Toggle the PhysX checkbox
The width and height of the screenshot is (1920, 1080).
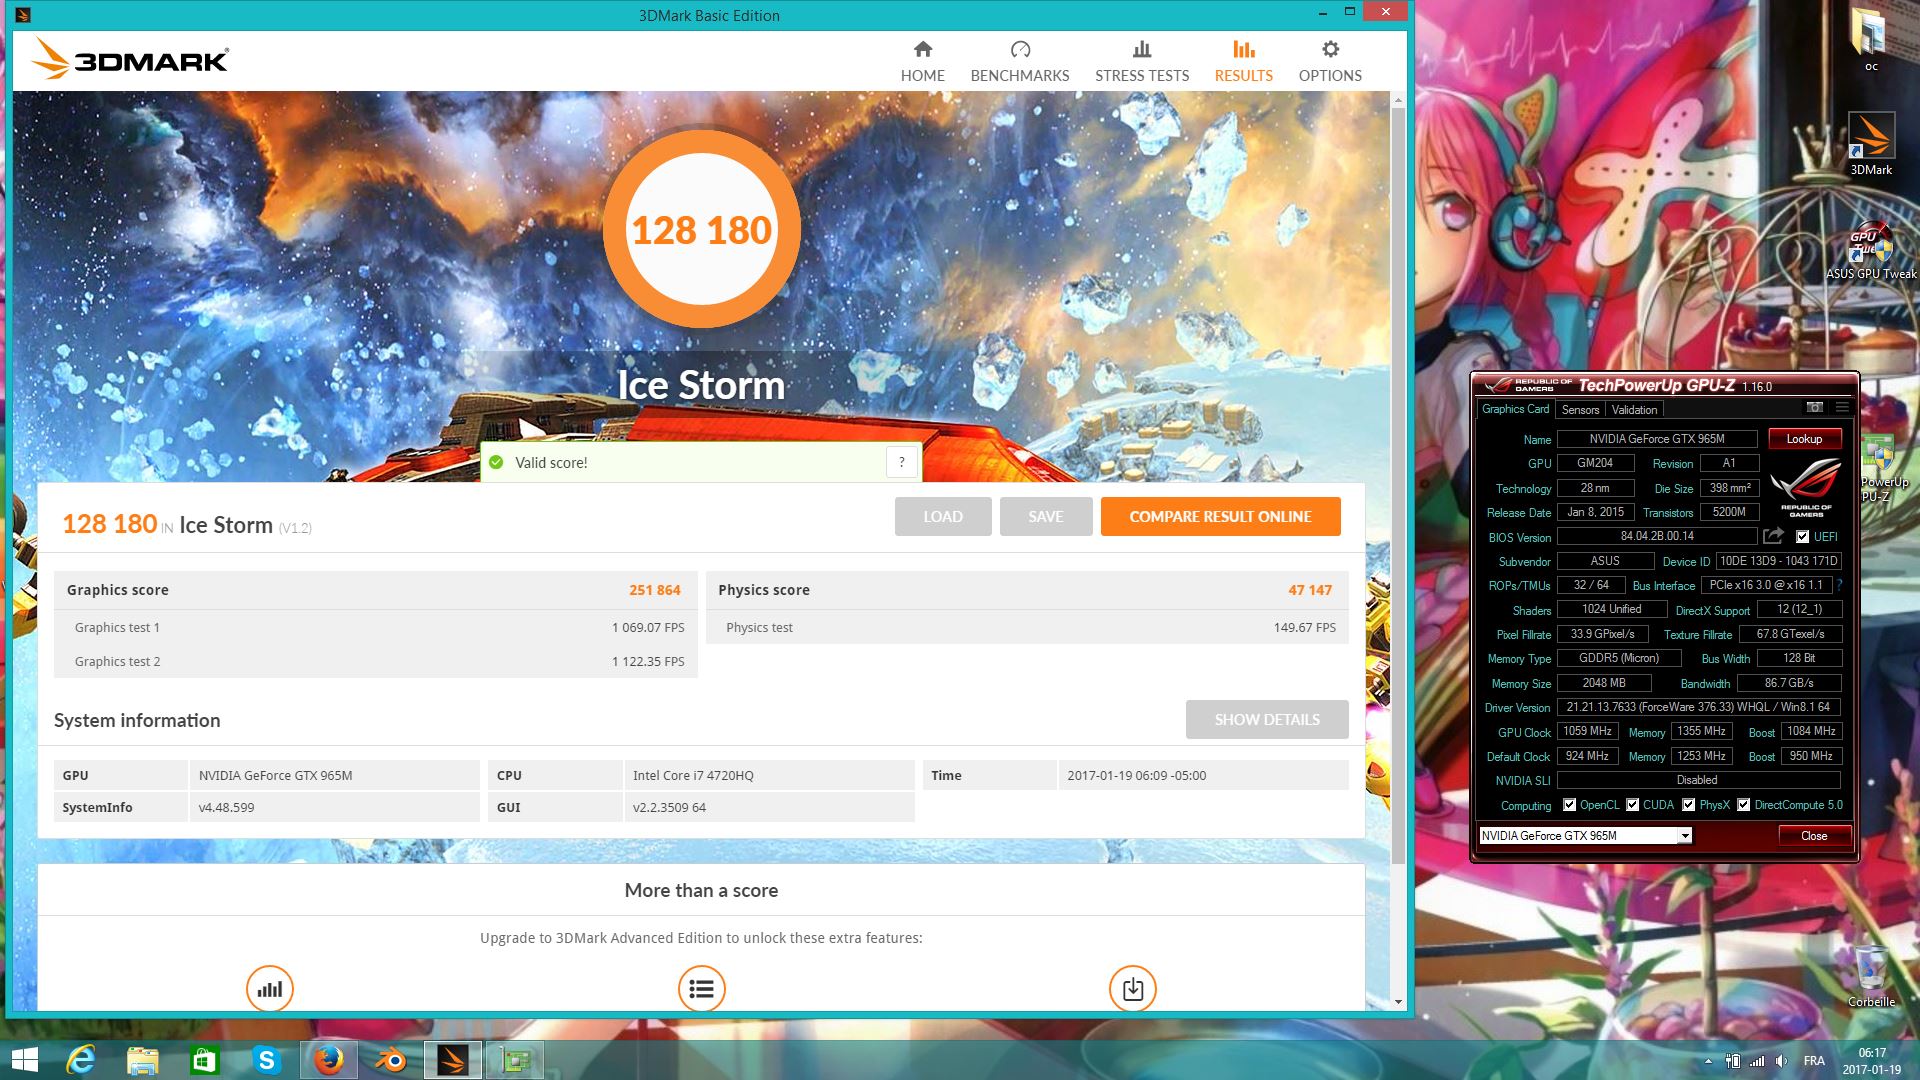point(1688,805)
